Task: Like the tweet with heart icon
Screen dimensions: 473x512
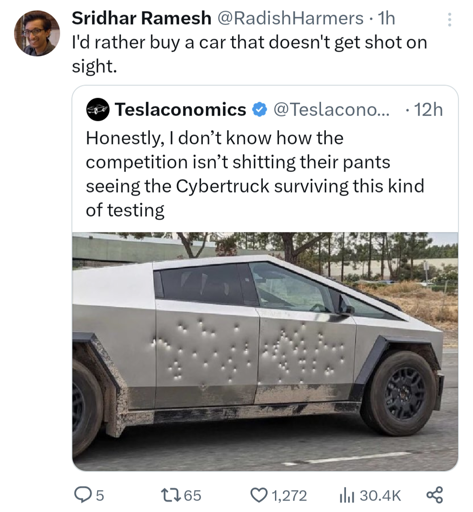Action: pyautogui.click(x=259, y=495)
